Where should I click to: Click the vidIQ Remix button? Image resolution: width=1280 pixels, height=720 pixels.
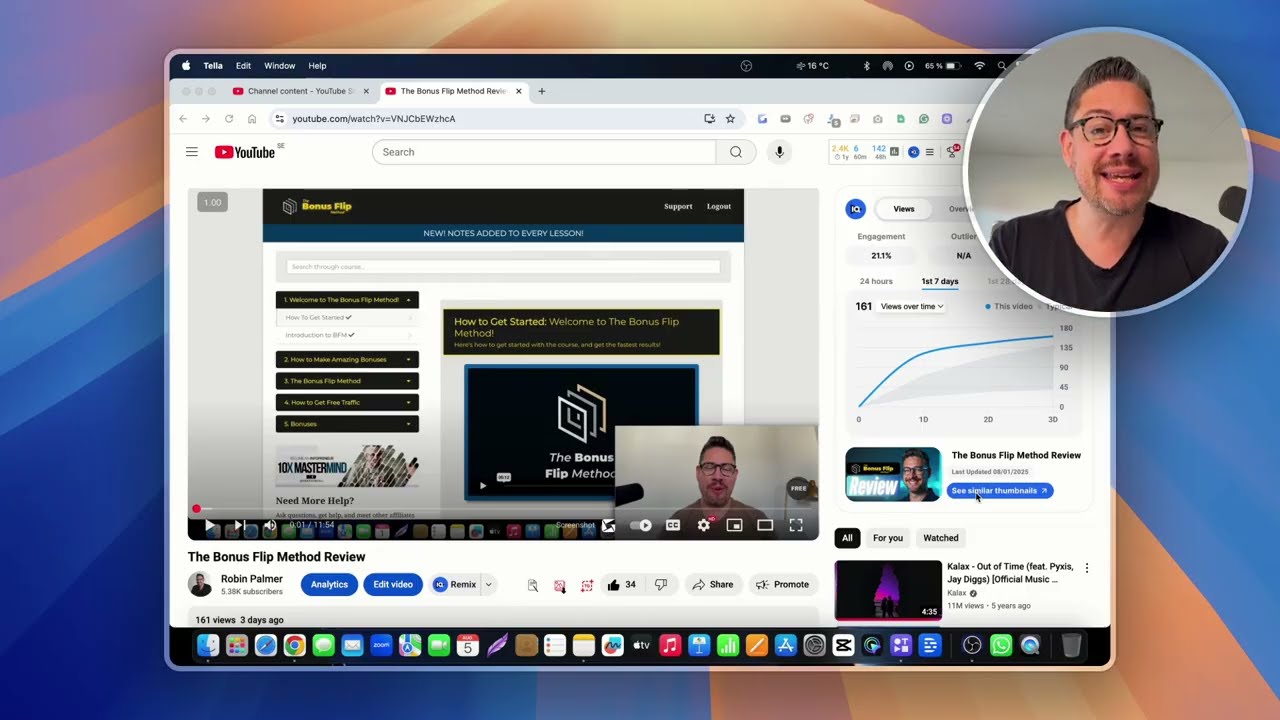click(x=455, y=584)
